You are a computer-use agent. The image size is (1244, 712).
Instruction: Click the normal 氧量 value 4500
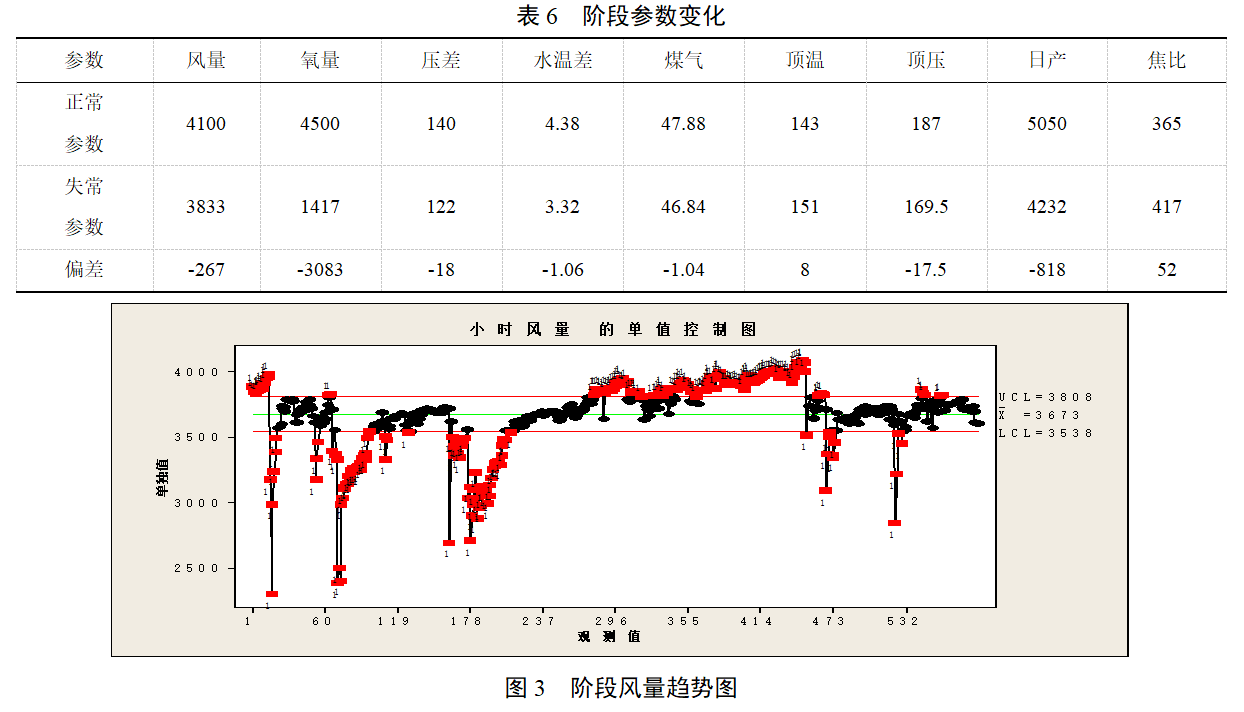pyautogui.click(x=320, y=124)
